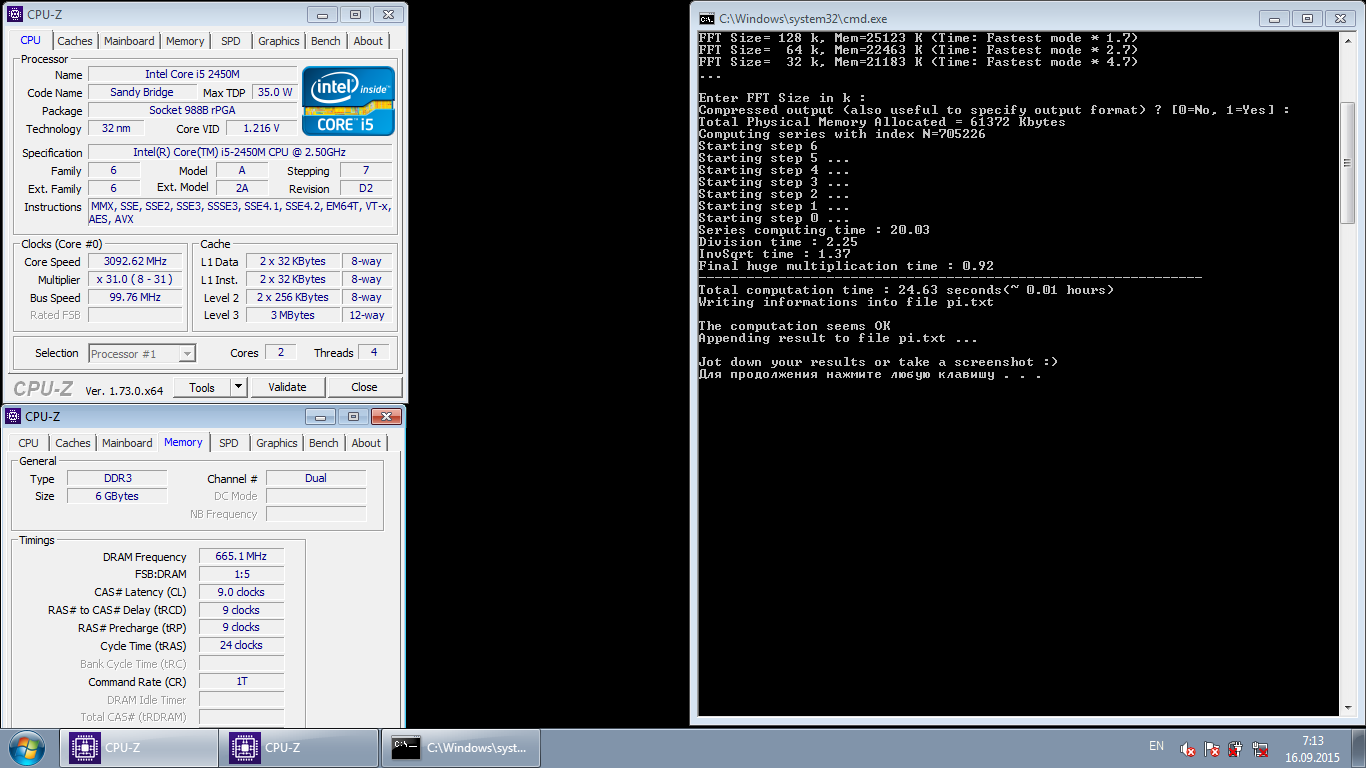Click the memory Type value "DDR3"
Viewport: 1366px width, 768px height.
point(117,478)
